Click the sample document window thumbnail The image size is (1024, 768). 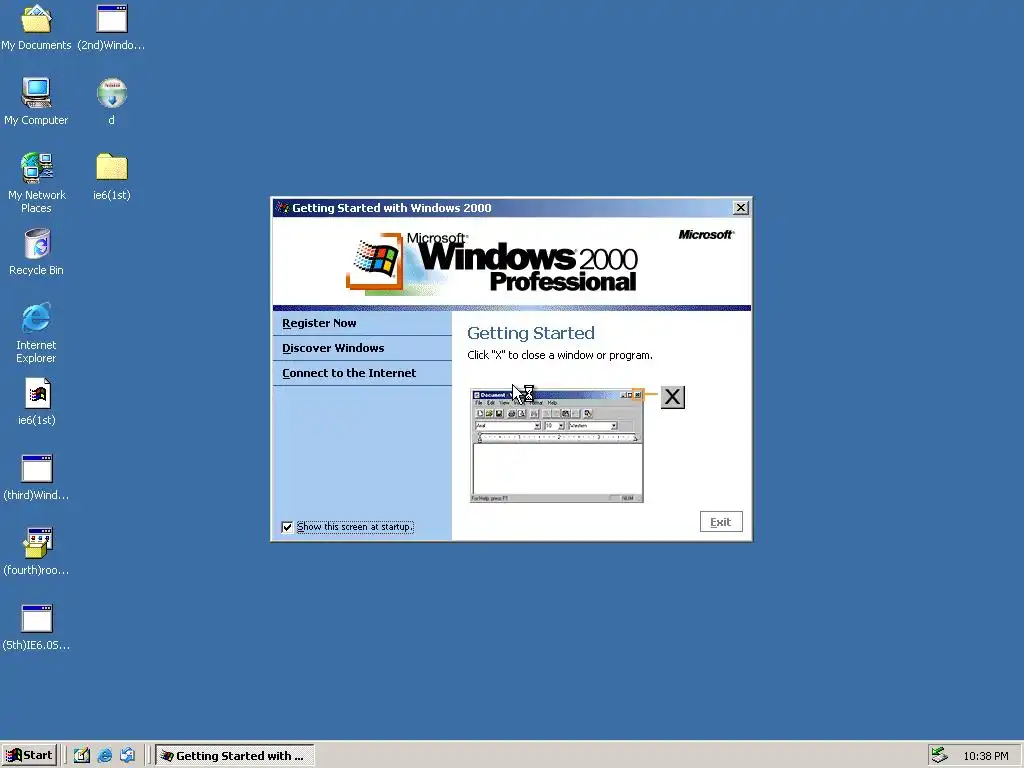556,446
